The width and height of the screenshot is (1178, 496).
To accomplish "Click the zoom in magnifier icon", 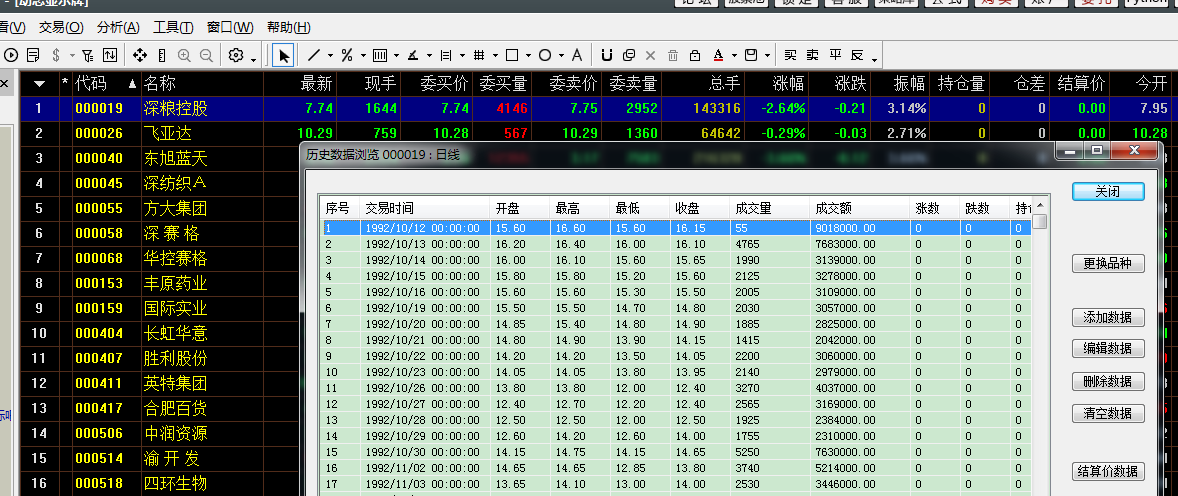I will tap(184, 55).
